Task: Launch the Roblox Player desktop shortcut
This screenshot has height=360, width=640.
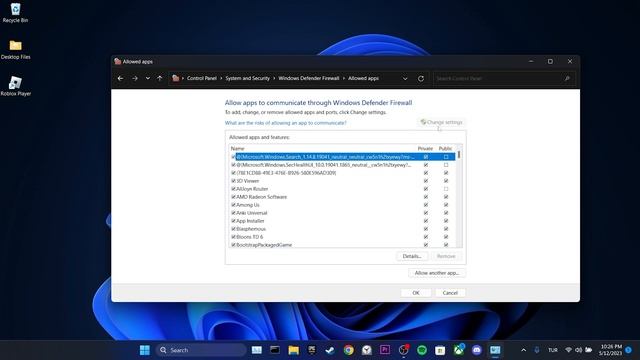Action: 16,86
